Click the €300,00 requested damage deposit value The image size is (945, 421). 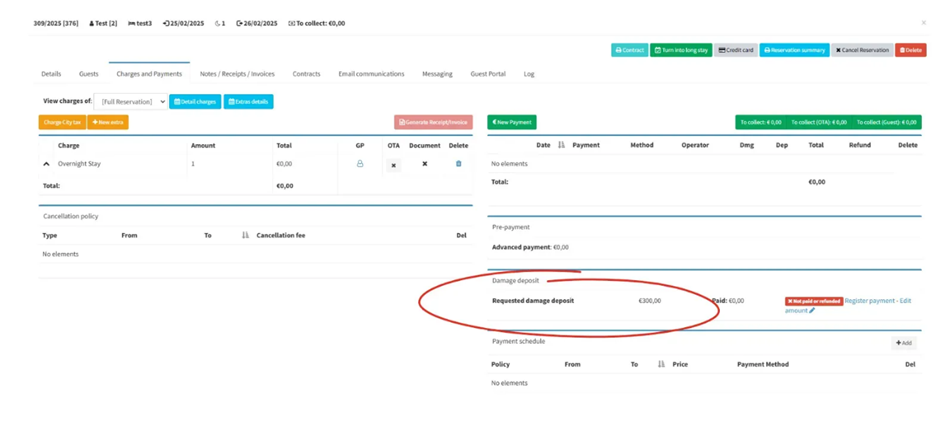coord(650,301)
